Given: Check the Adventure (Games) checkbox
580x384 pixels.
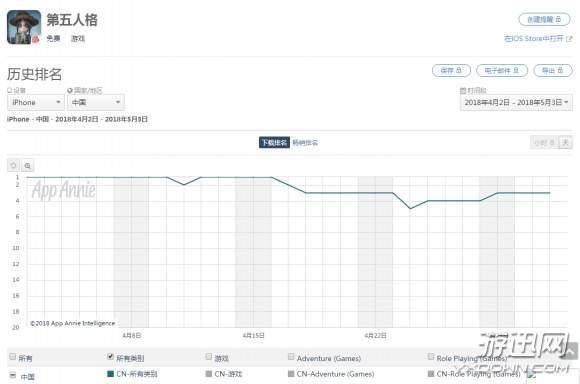Looking at the screenshot, I should coord(291,357).
